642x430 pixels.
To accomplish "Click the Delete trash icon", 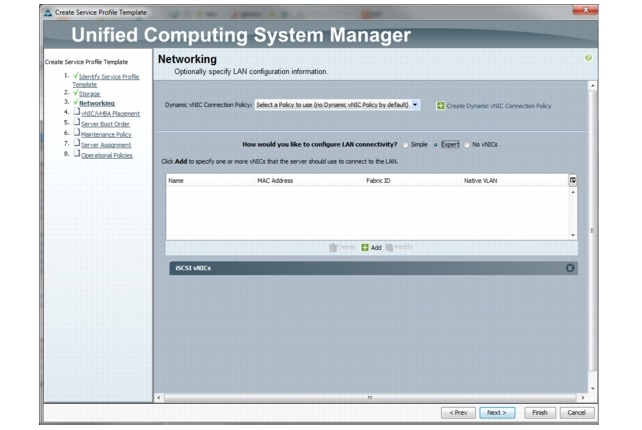I will (333, 247).
